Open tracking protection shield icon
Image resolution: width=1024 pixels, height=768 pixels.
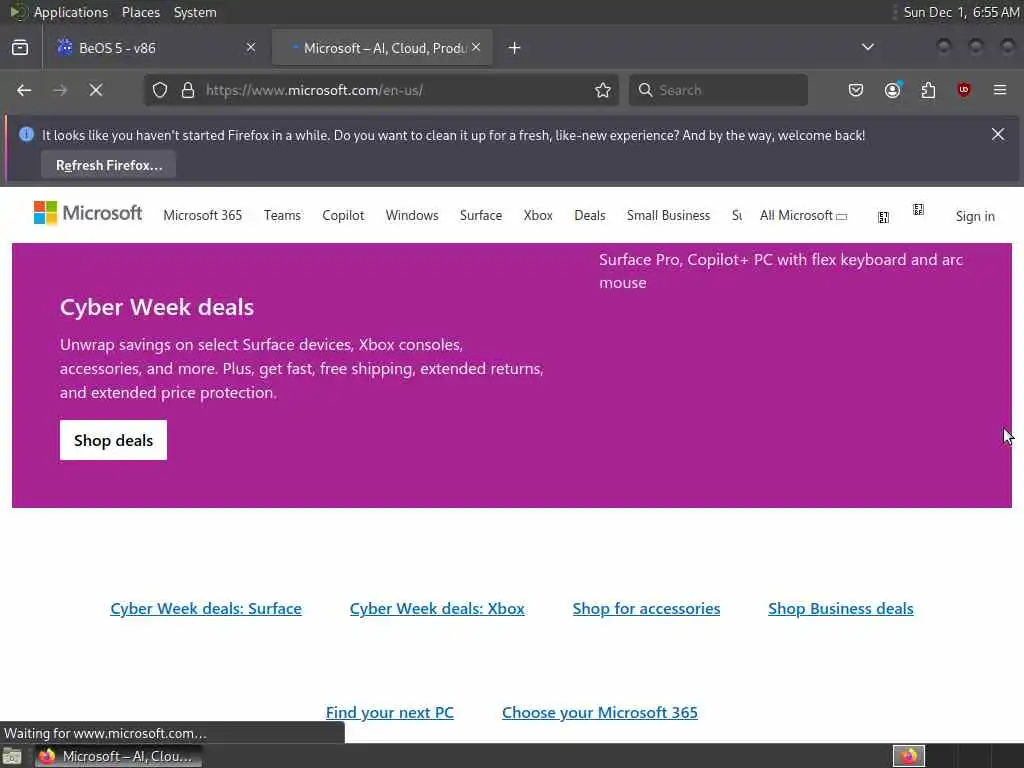(x=160, y=90)
